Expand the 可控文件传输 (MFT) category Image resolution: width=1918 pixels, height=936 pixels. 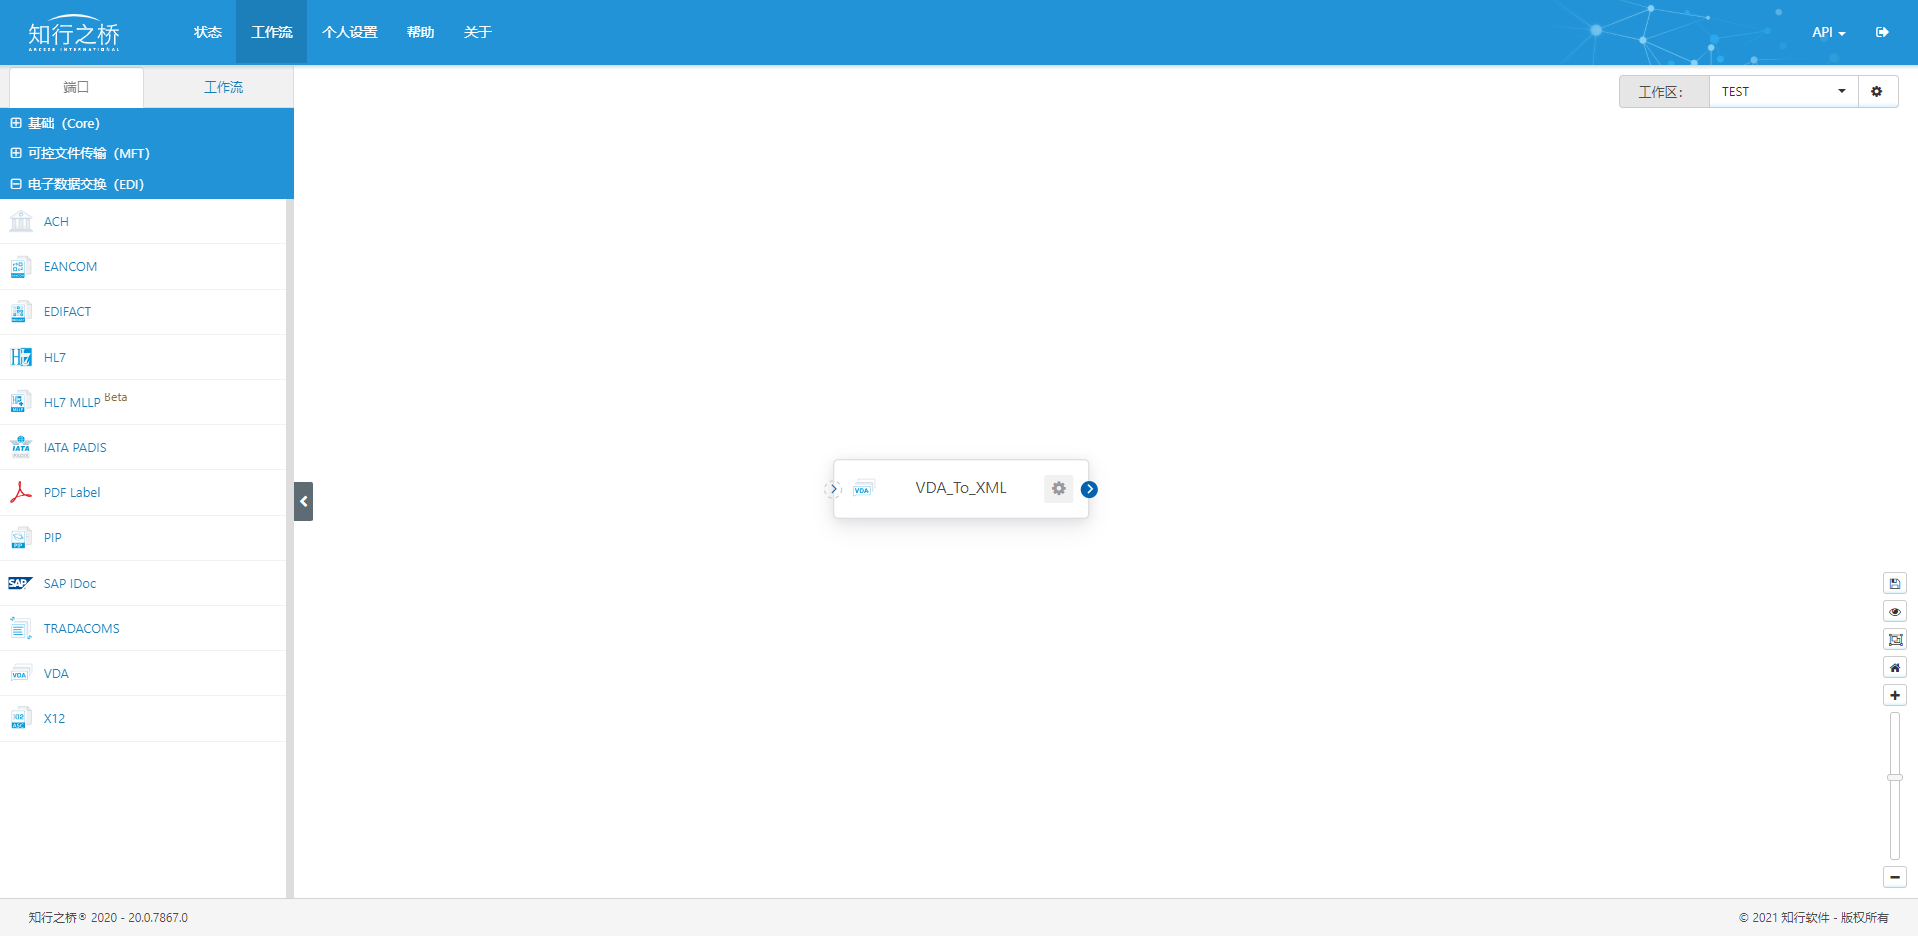(x=147, y=153)
